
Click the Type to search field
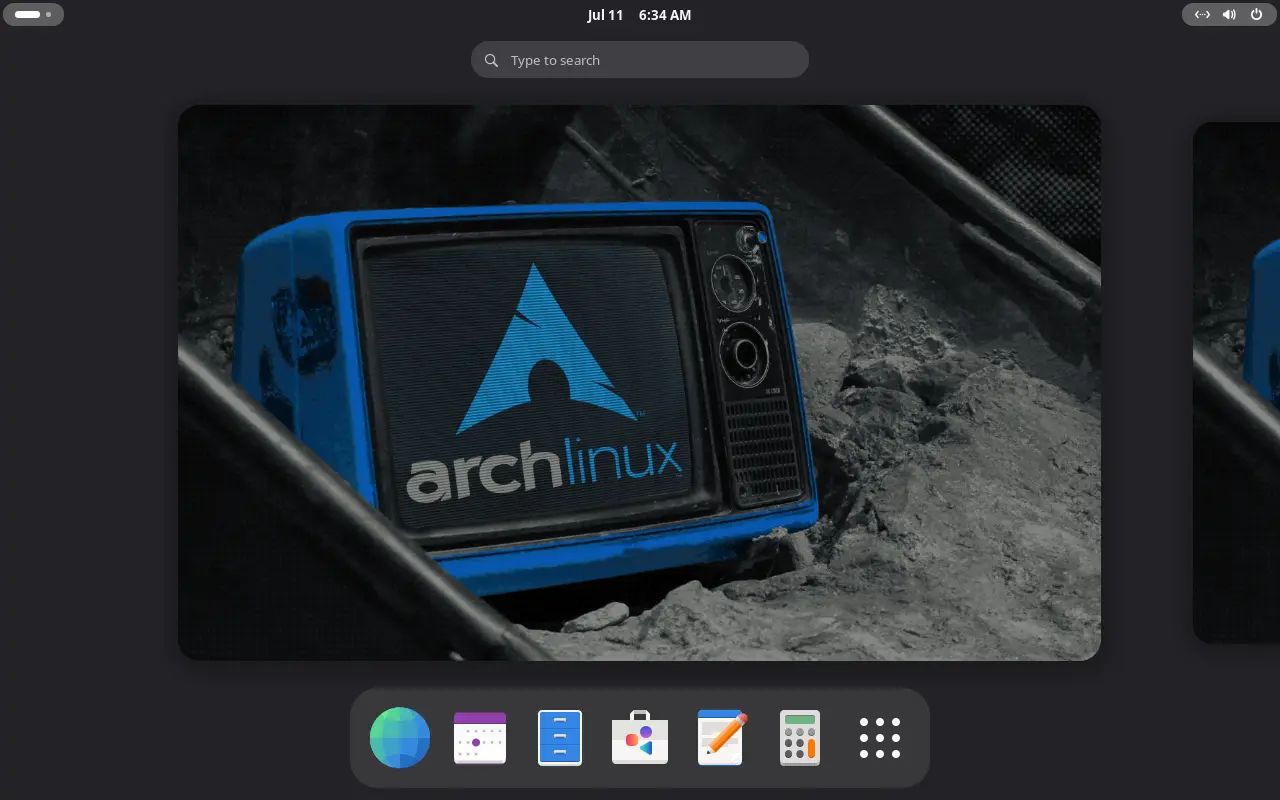[x=640, y=60]
